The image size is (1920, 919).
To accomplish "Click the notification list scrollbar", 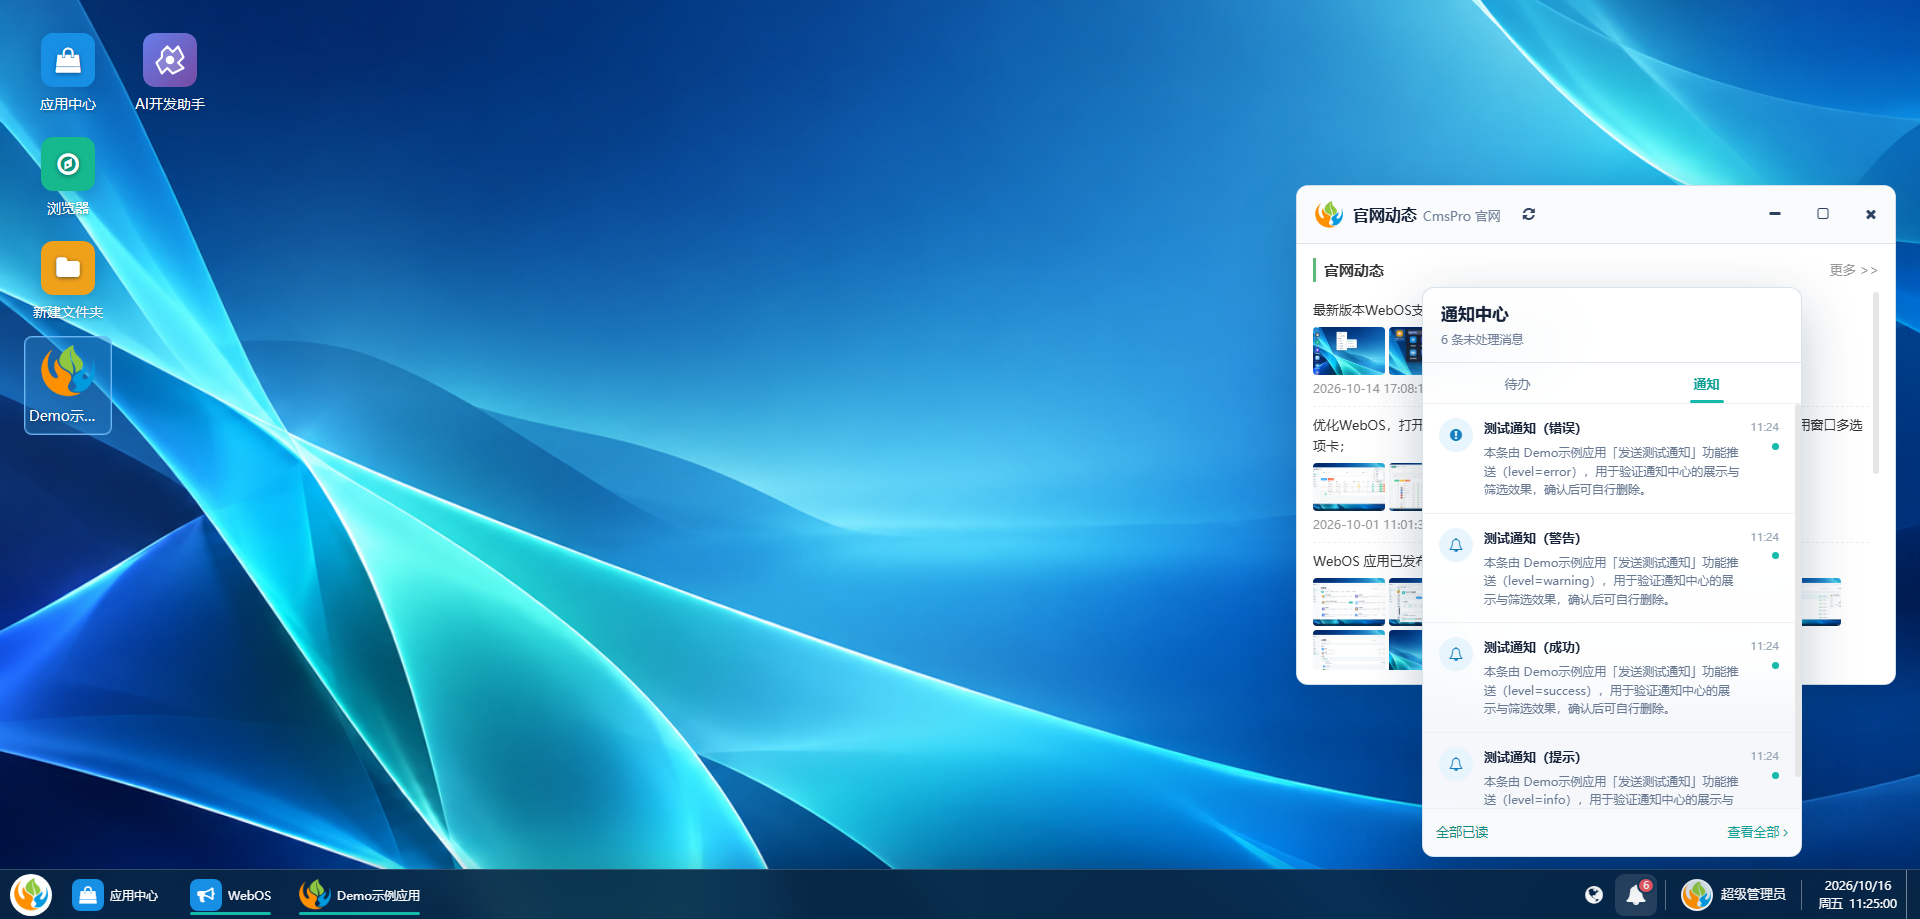I will tap(1797, 590).
